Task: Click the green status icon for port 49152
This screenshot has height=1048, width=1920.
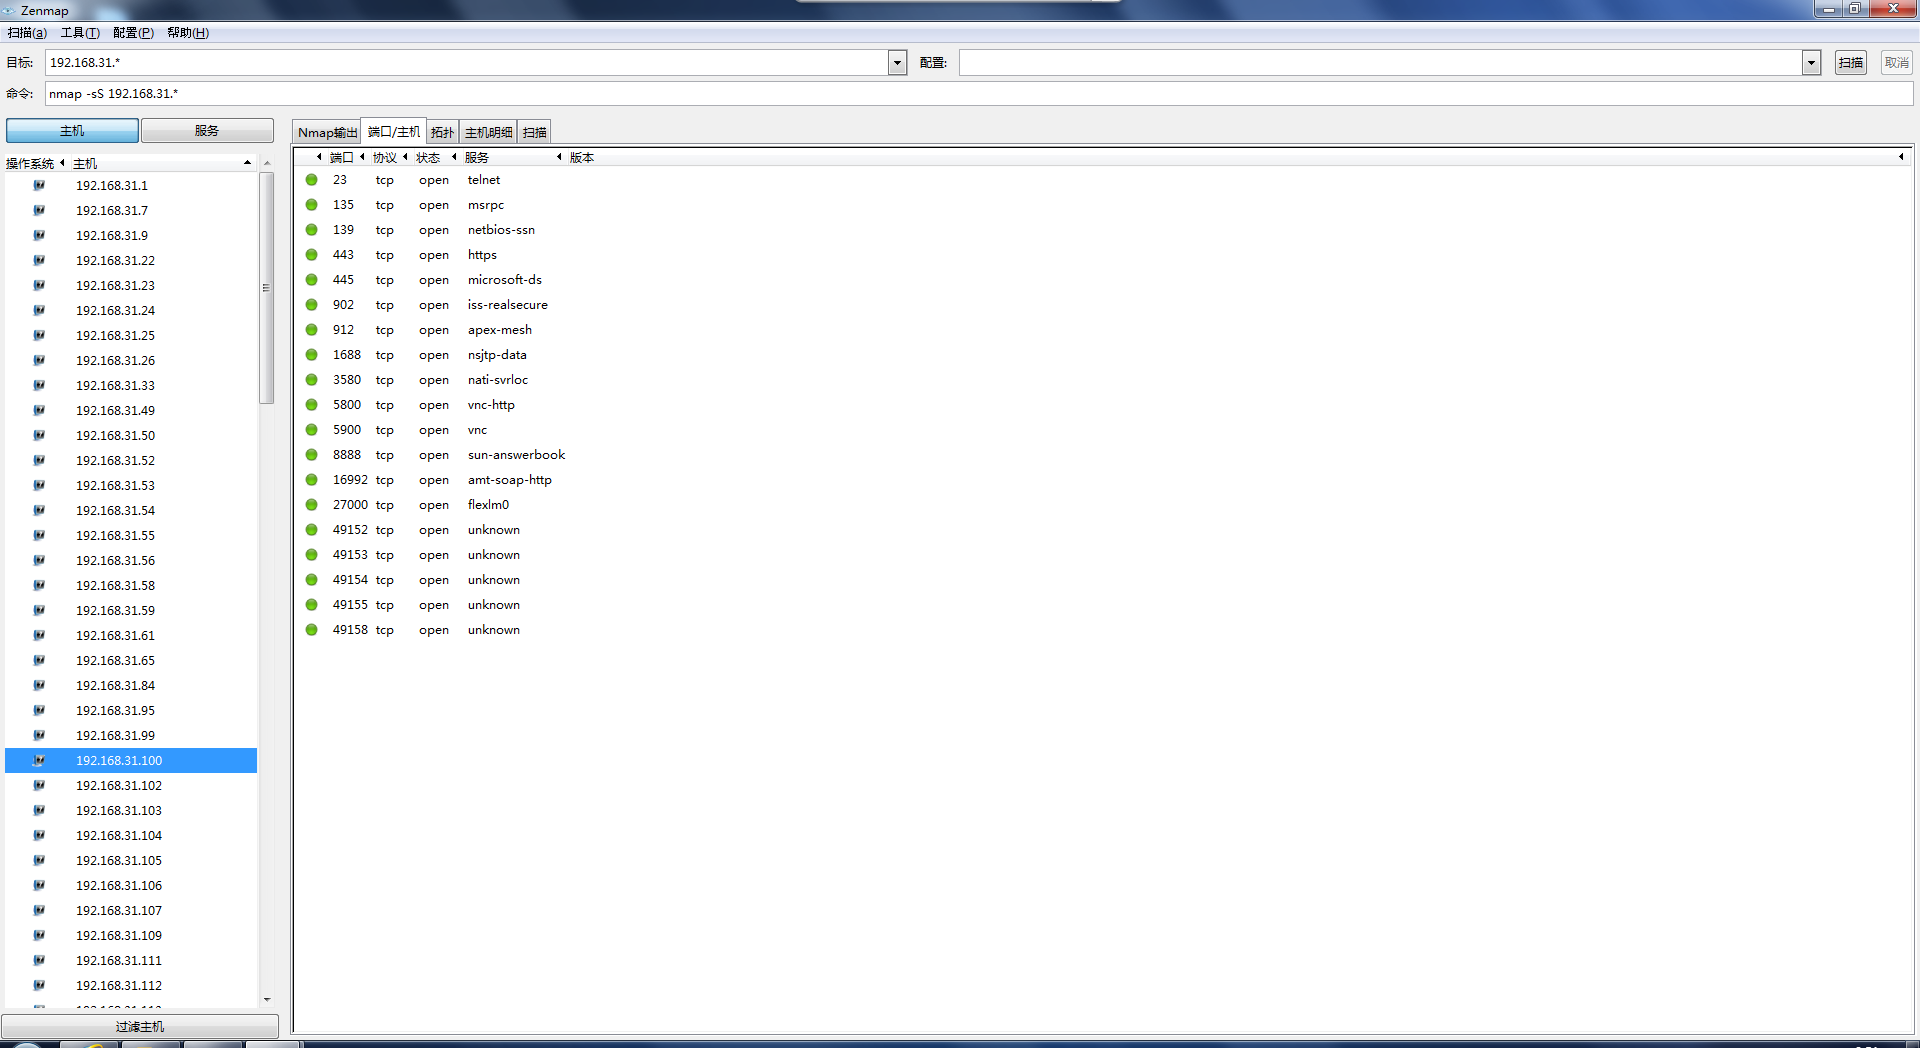Action: tap(312, 530)
